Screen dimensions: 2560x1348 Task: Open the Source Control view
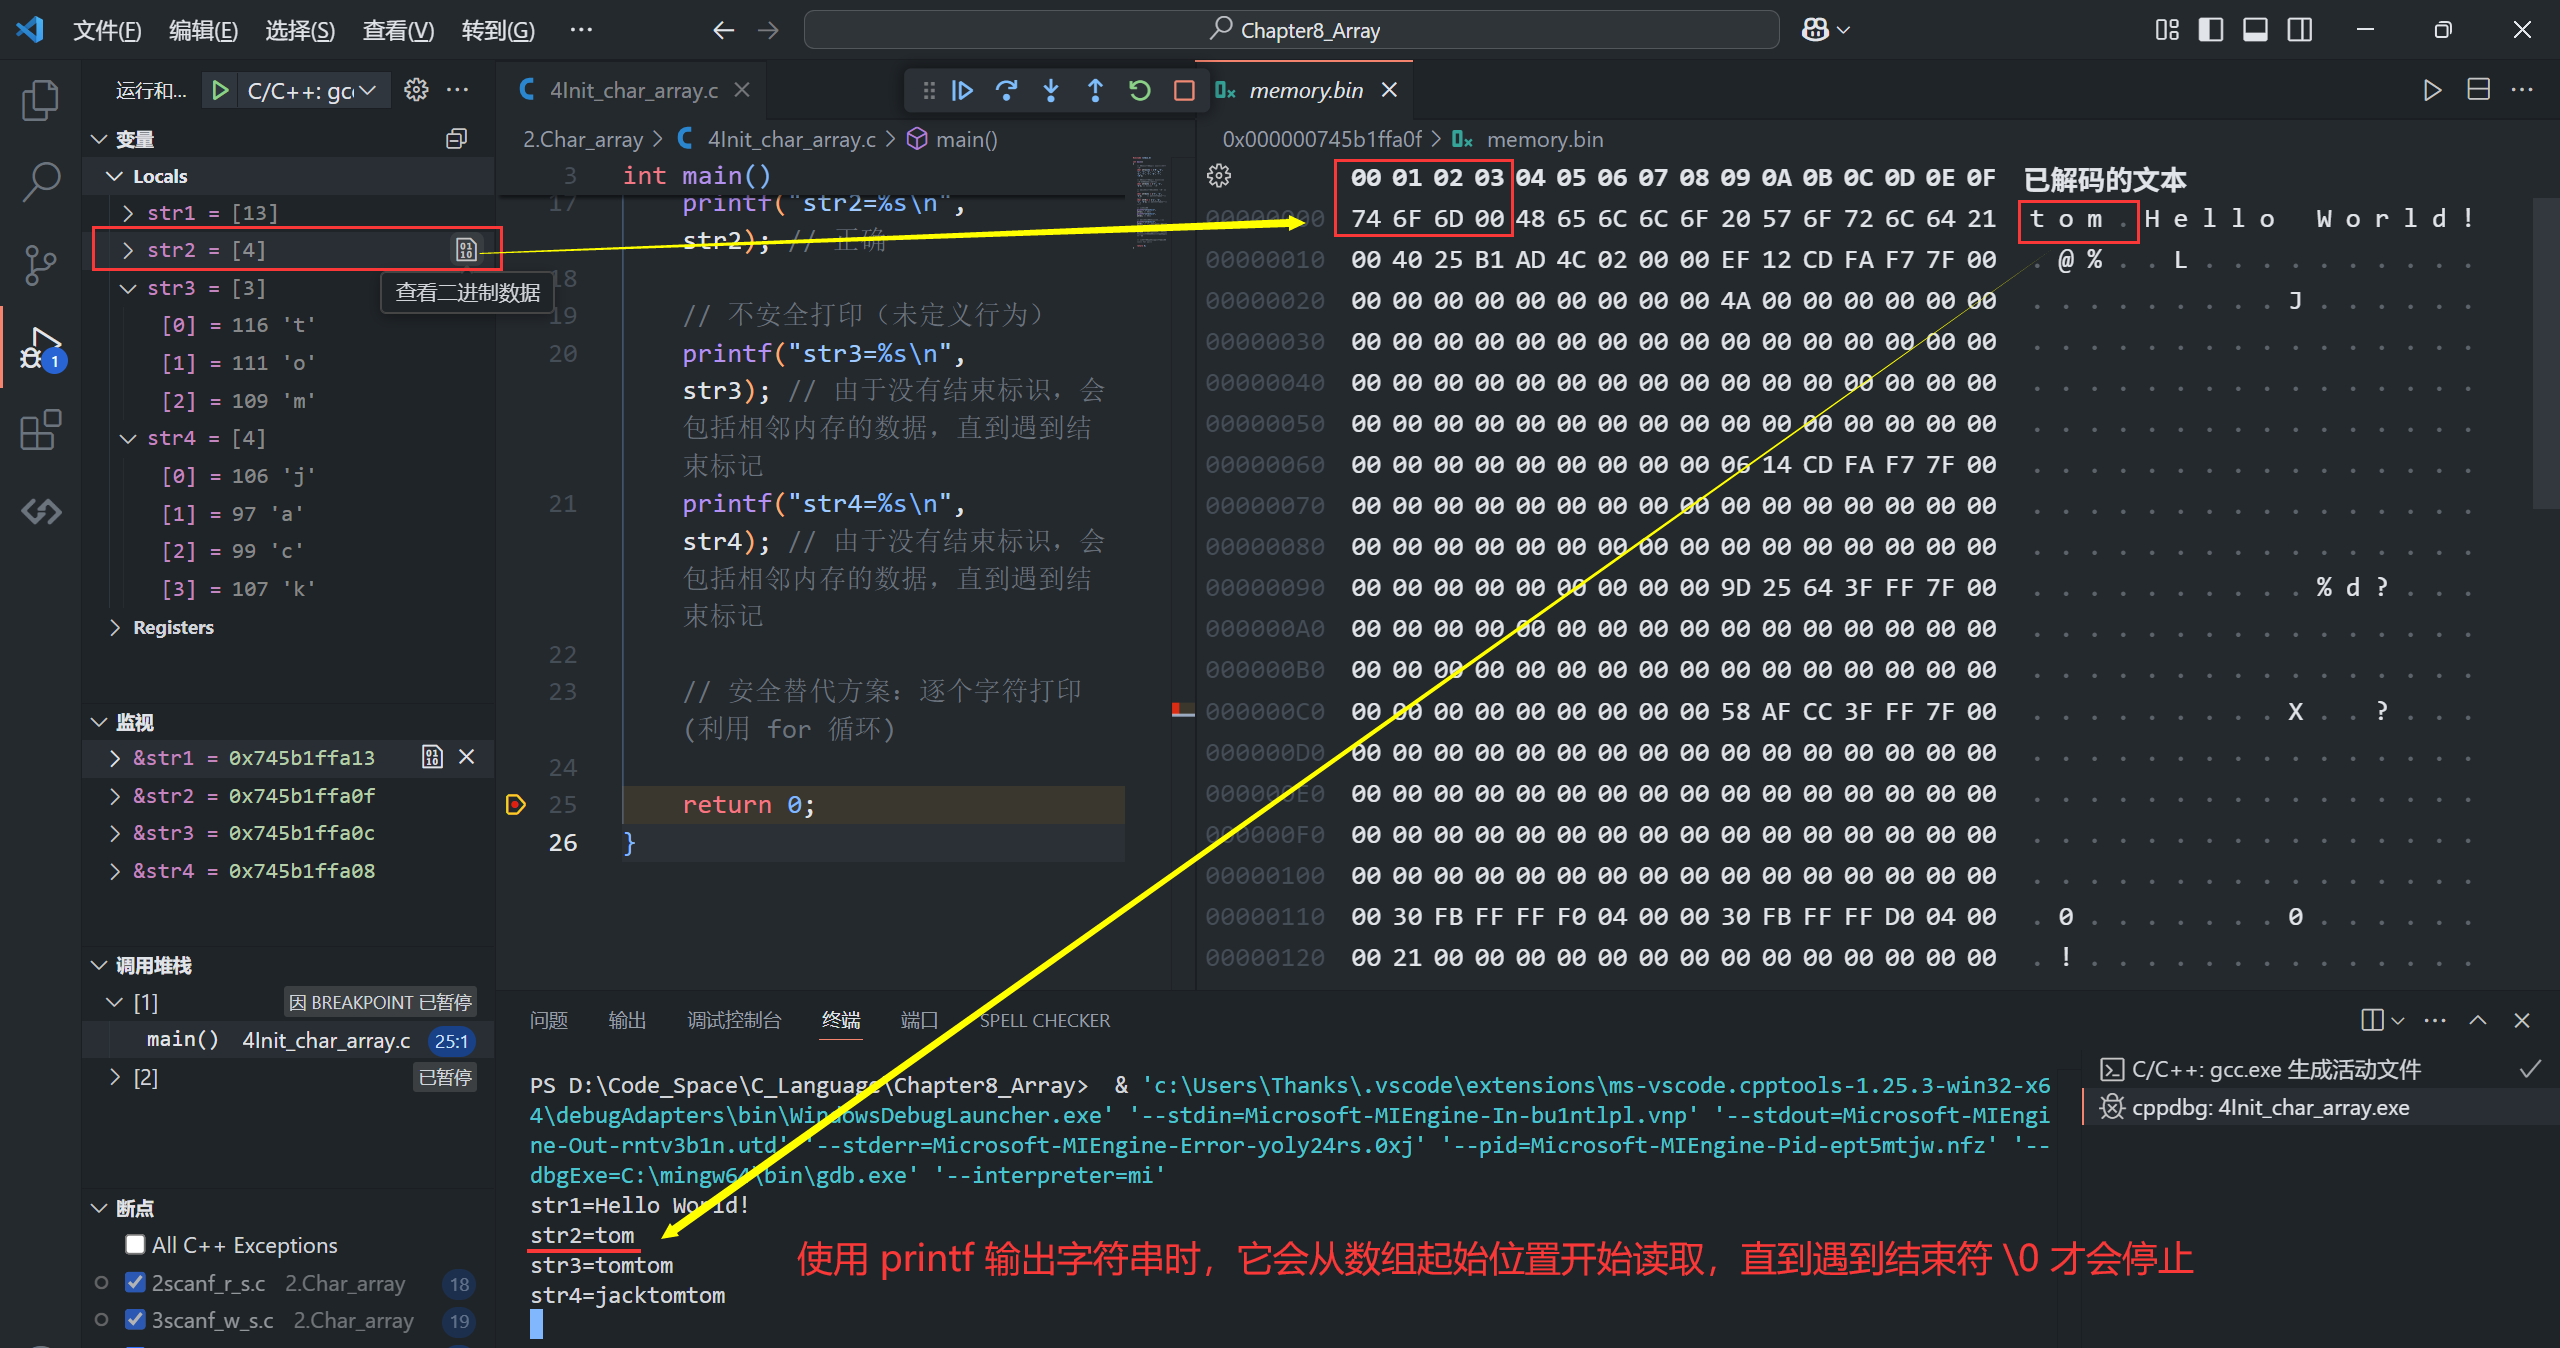tap(40, 265)
